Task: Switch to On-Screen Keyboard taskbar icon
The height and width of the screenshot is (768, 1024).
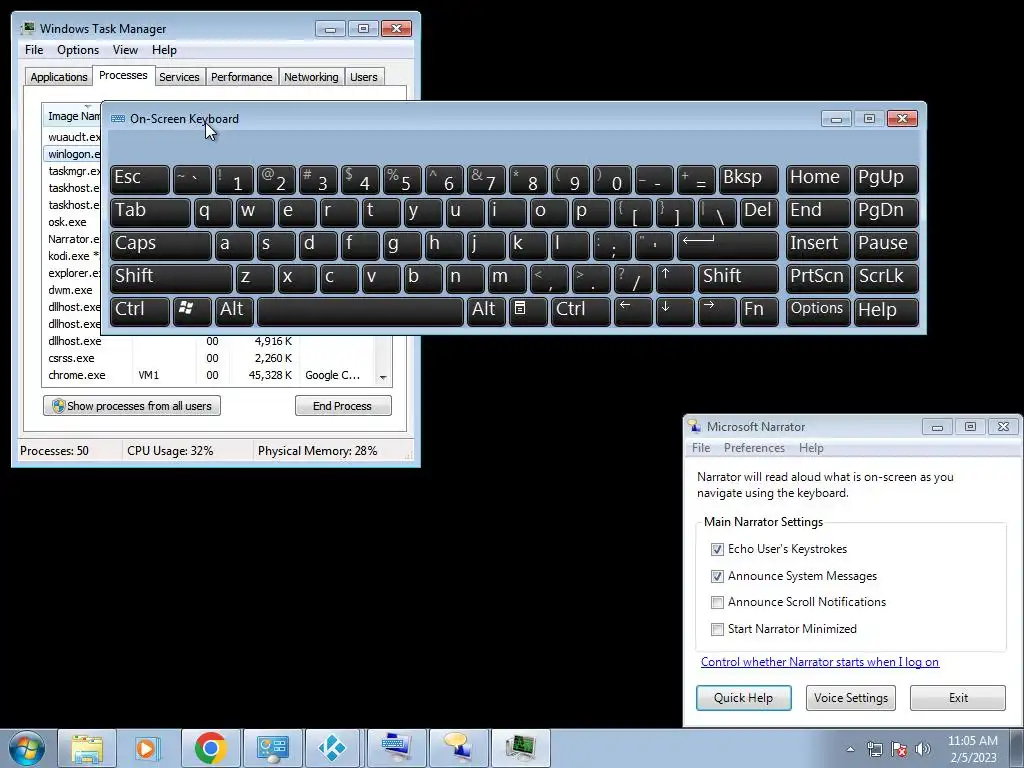Action: [x=396, y=748]
